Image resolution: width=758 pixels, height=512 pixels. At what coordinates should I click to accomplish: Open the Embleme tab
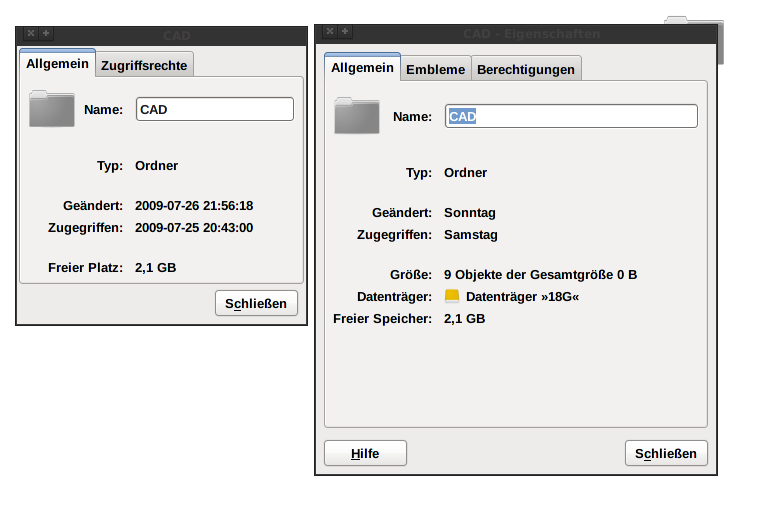[x=435, y=69]
